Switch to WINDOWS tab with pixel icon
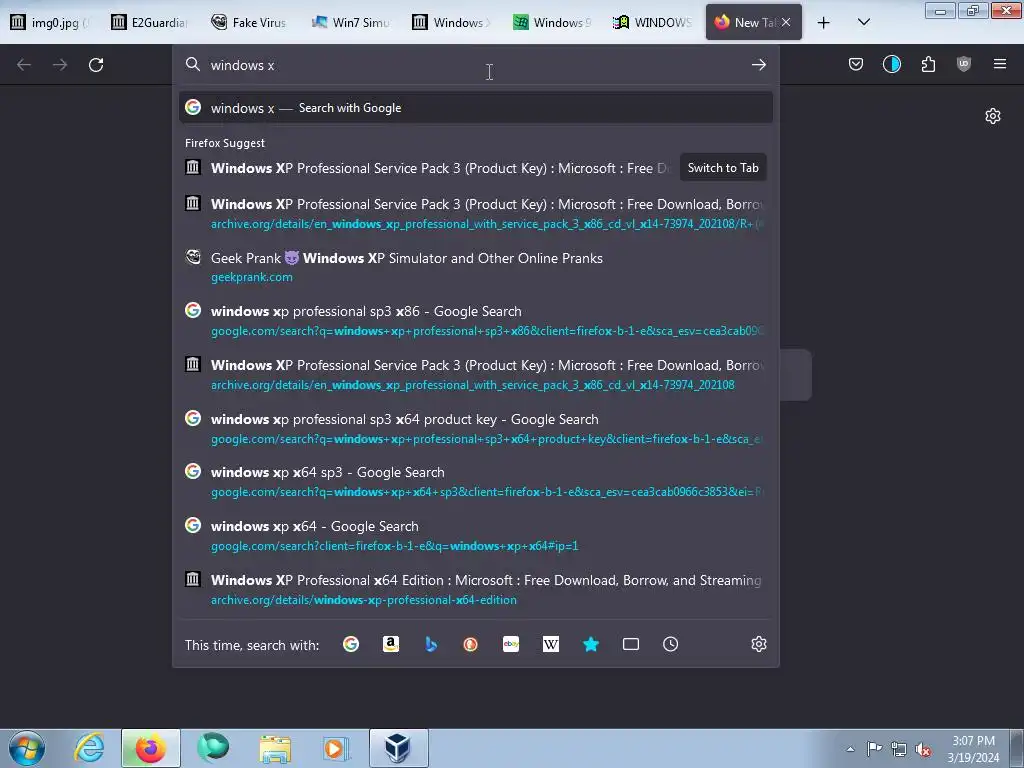This screenshot has width=1024, height=768. point(652,22)
